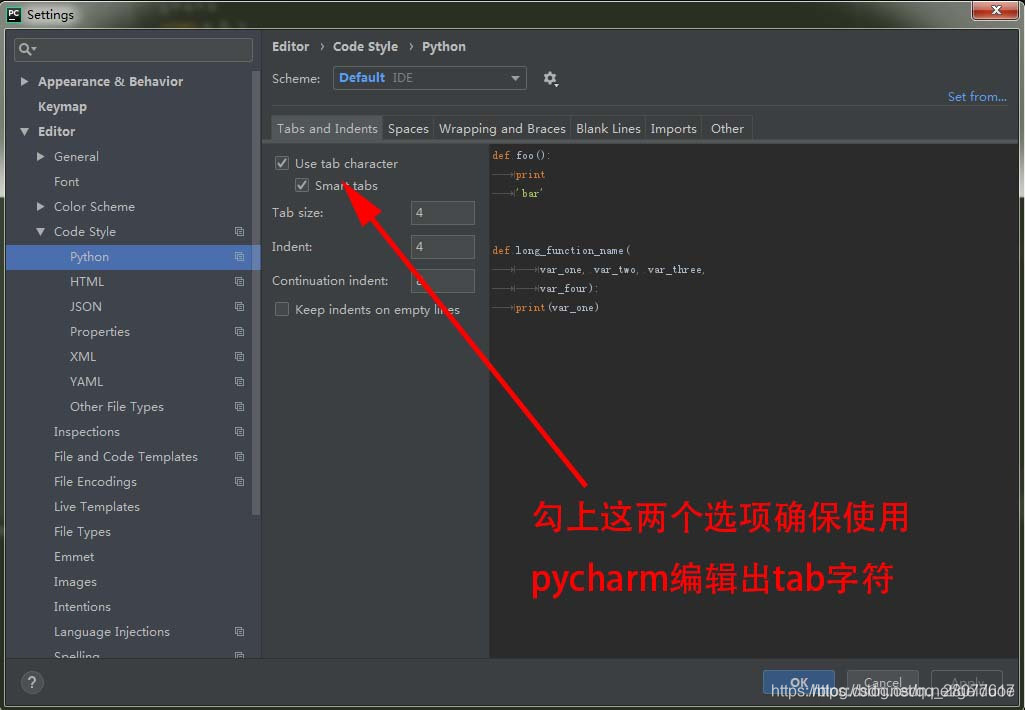Open the Wrapping and Braces tab
This screenshot has width=1025, height=710.
pyautogui.click(x=502, y=128)
